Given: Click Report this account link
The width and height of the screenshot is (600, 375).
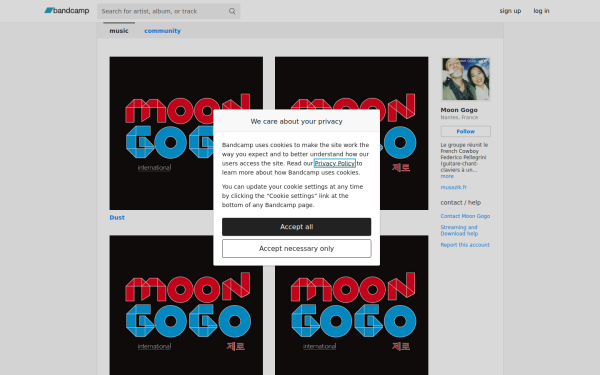Looking at the screenshot, I should (x=465, y=245).
